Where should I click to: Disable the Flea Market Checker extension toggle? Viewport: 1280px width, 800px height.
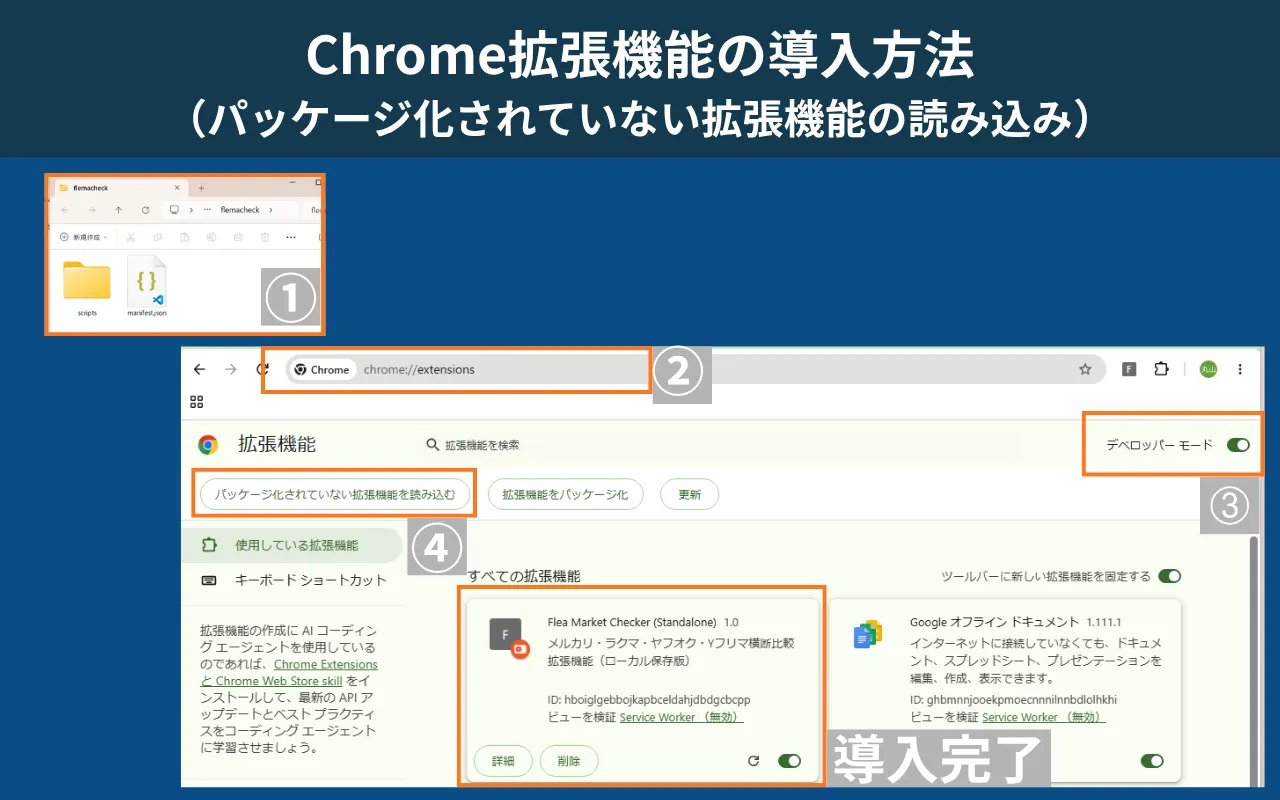[x=790, y=761]
